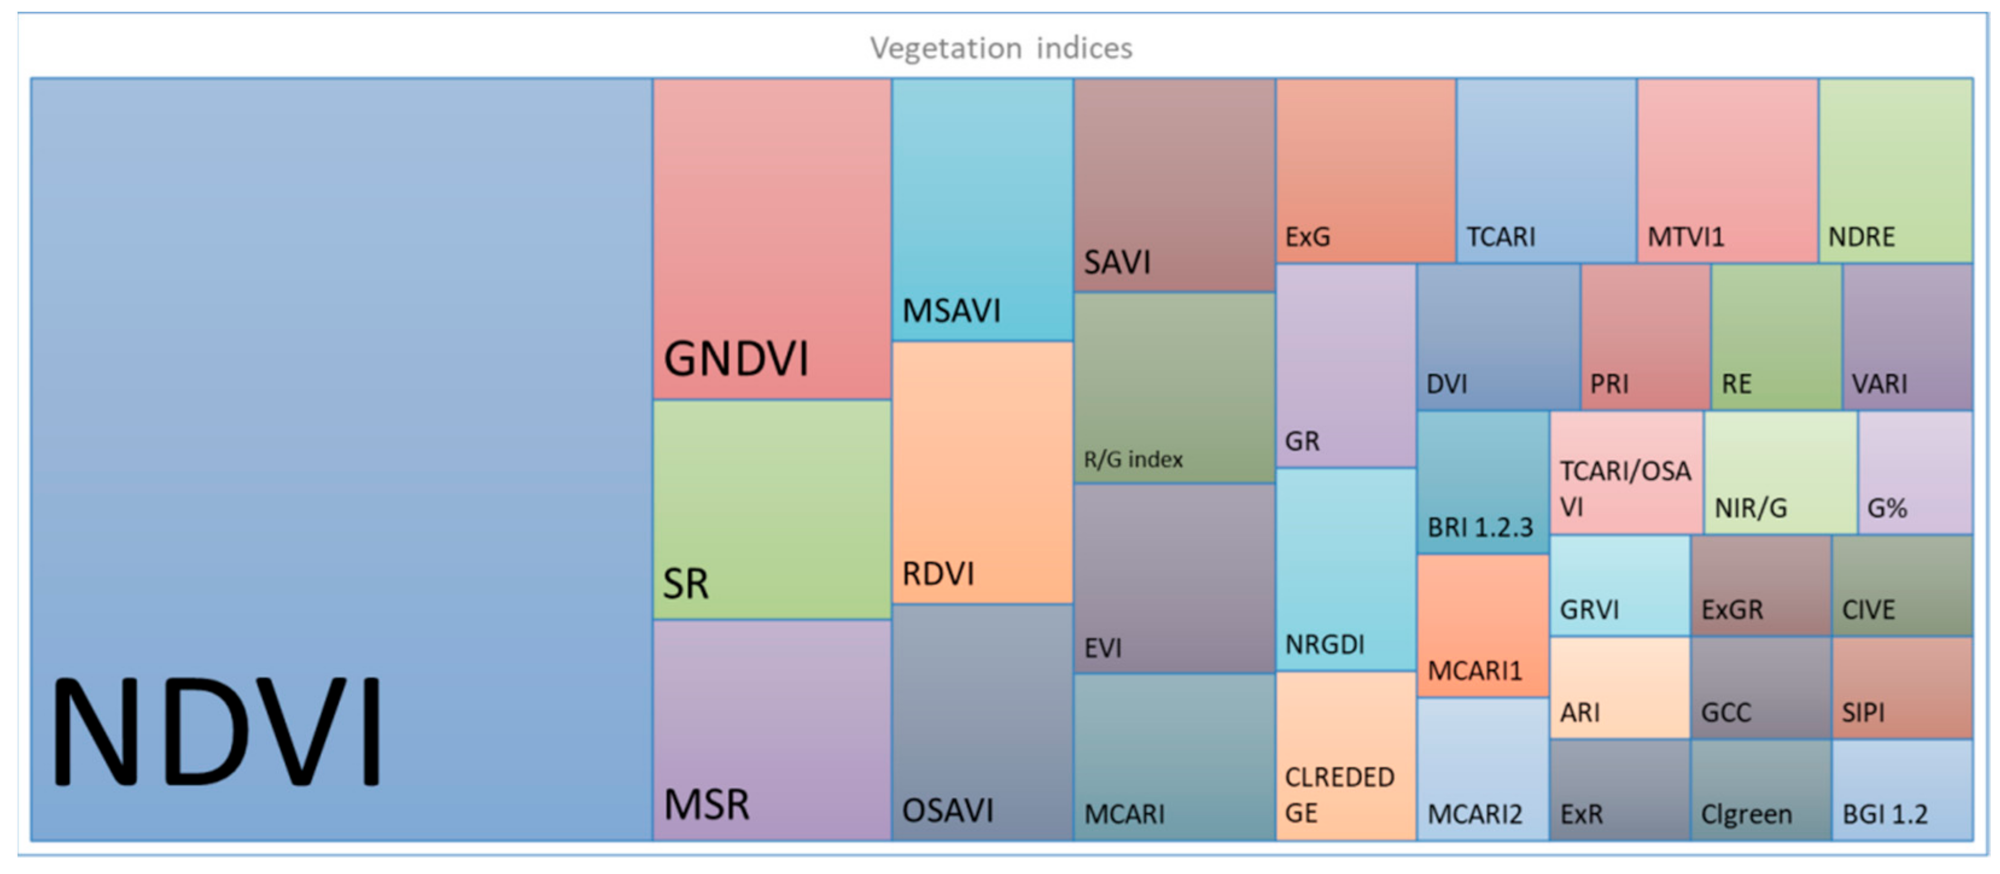The image size is (2000, 874).
Task: Select the orange RDVI block
Action: click(x=982, y=472)
